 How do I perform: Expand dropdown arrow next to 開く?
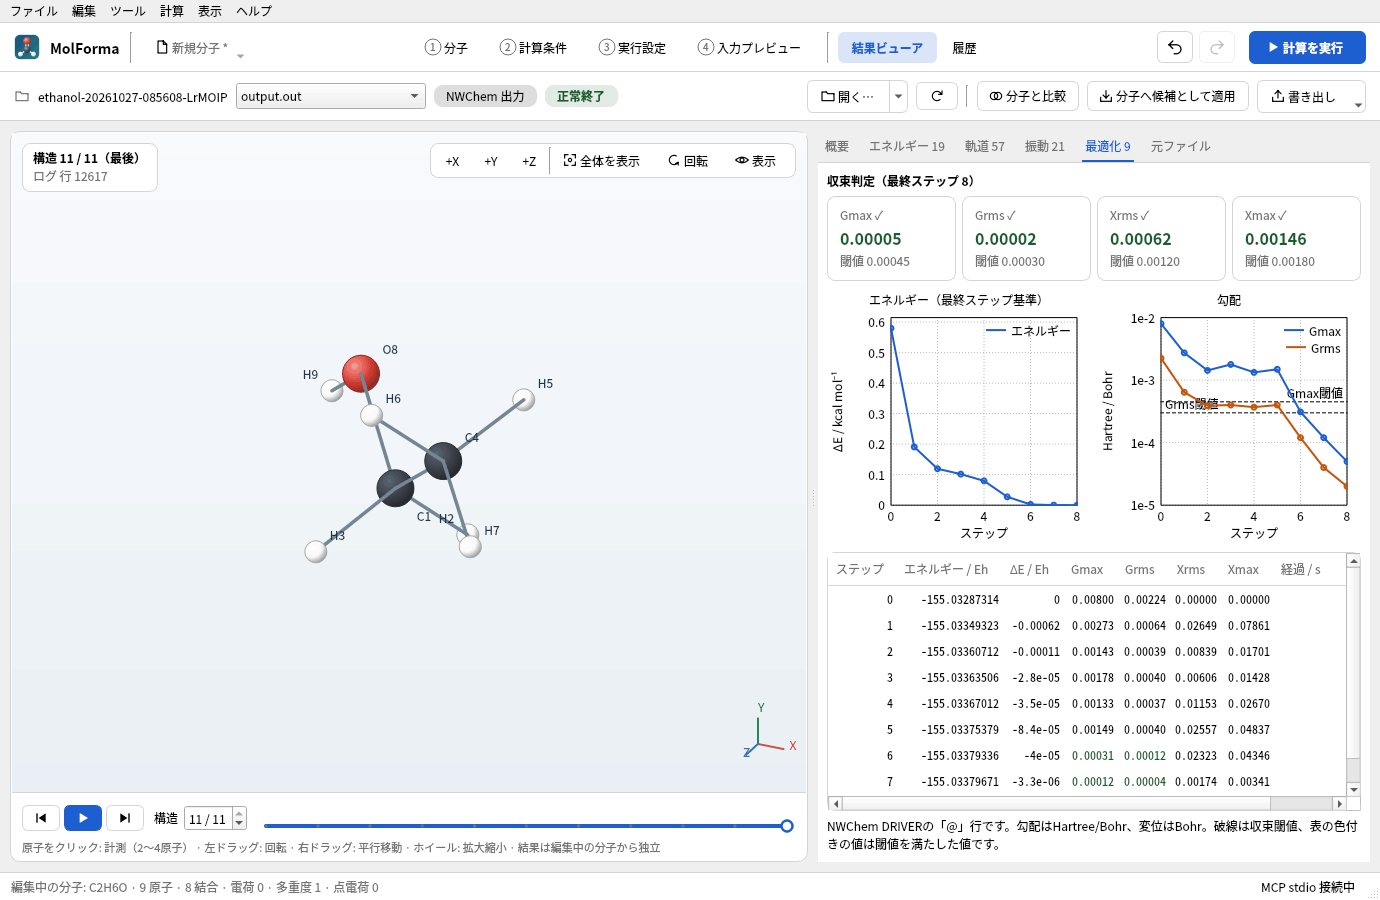click(898, 96)
